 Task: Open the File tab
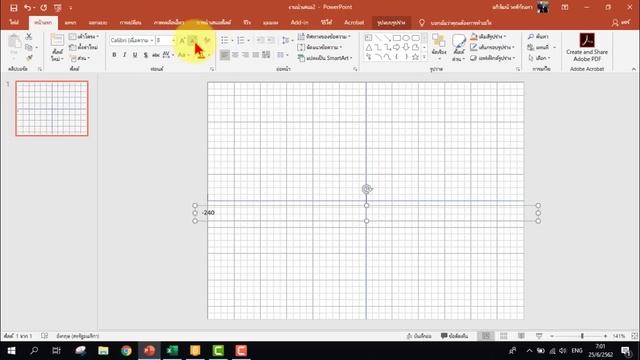pos(14,22)
